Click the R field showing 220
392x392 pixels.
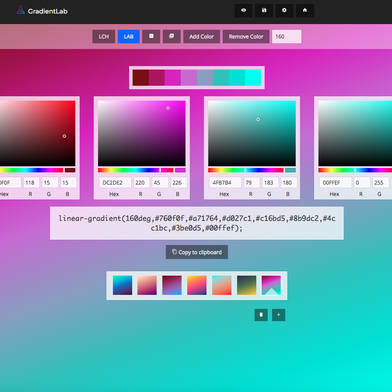coord(142,183)
